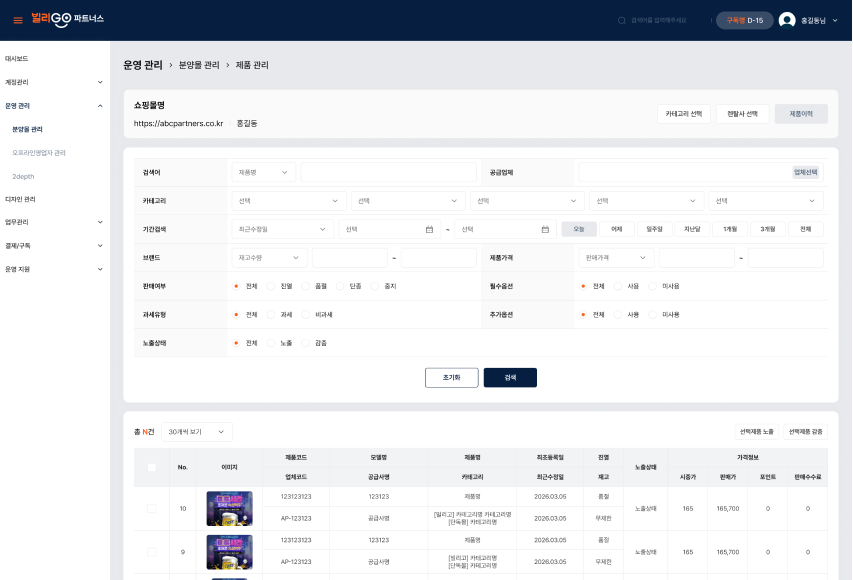Select 미사용 in the 필수옵션 row
This screenshot has width=853, height=580.
pyautogui.click(x=653, y=286)
